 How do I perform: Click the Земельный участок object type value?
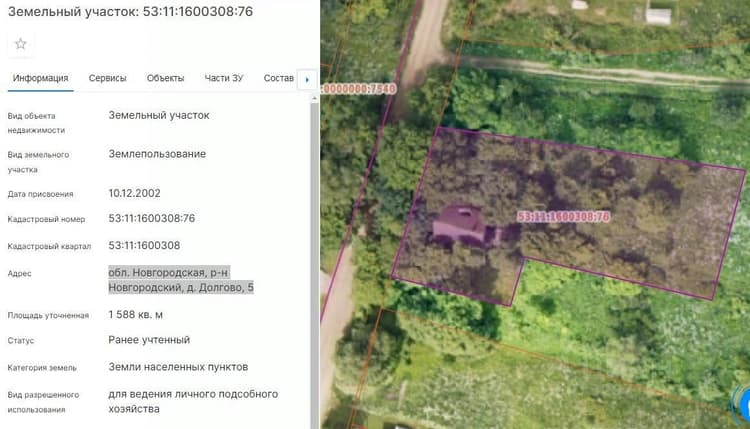[159, 115]
